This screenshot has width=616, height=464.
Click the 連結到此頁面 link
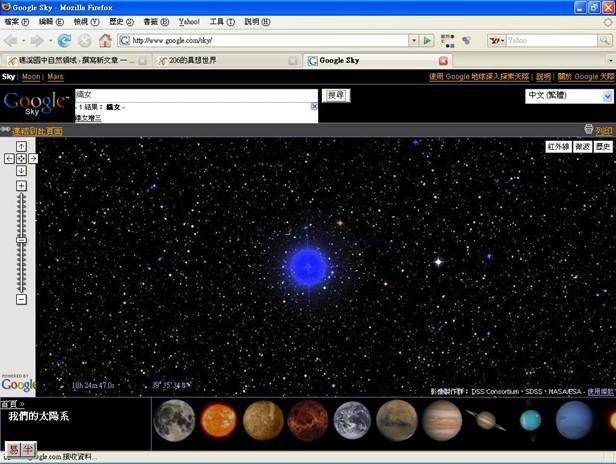37,131
